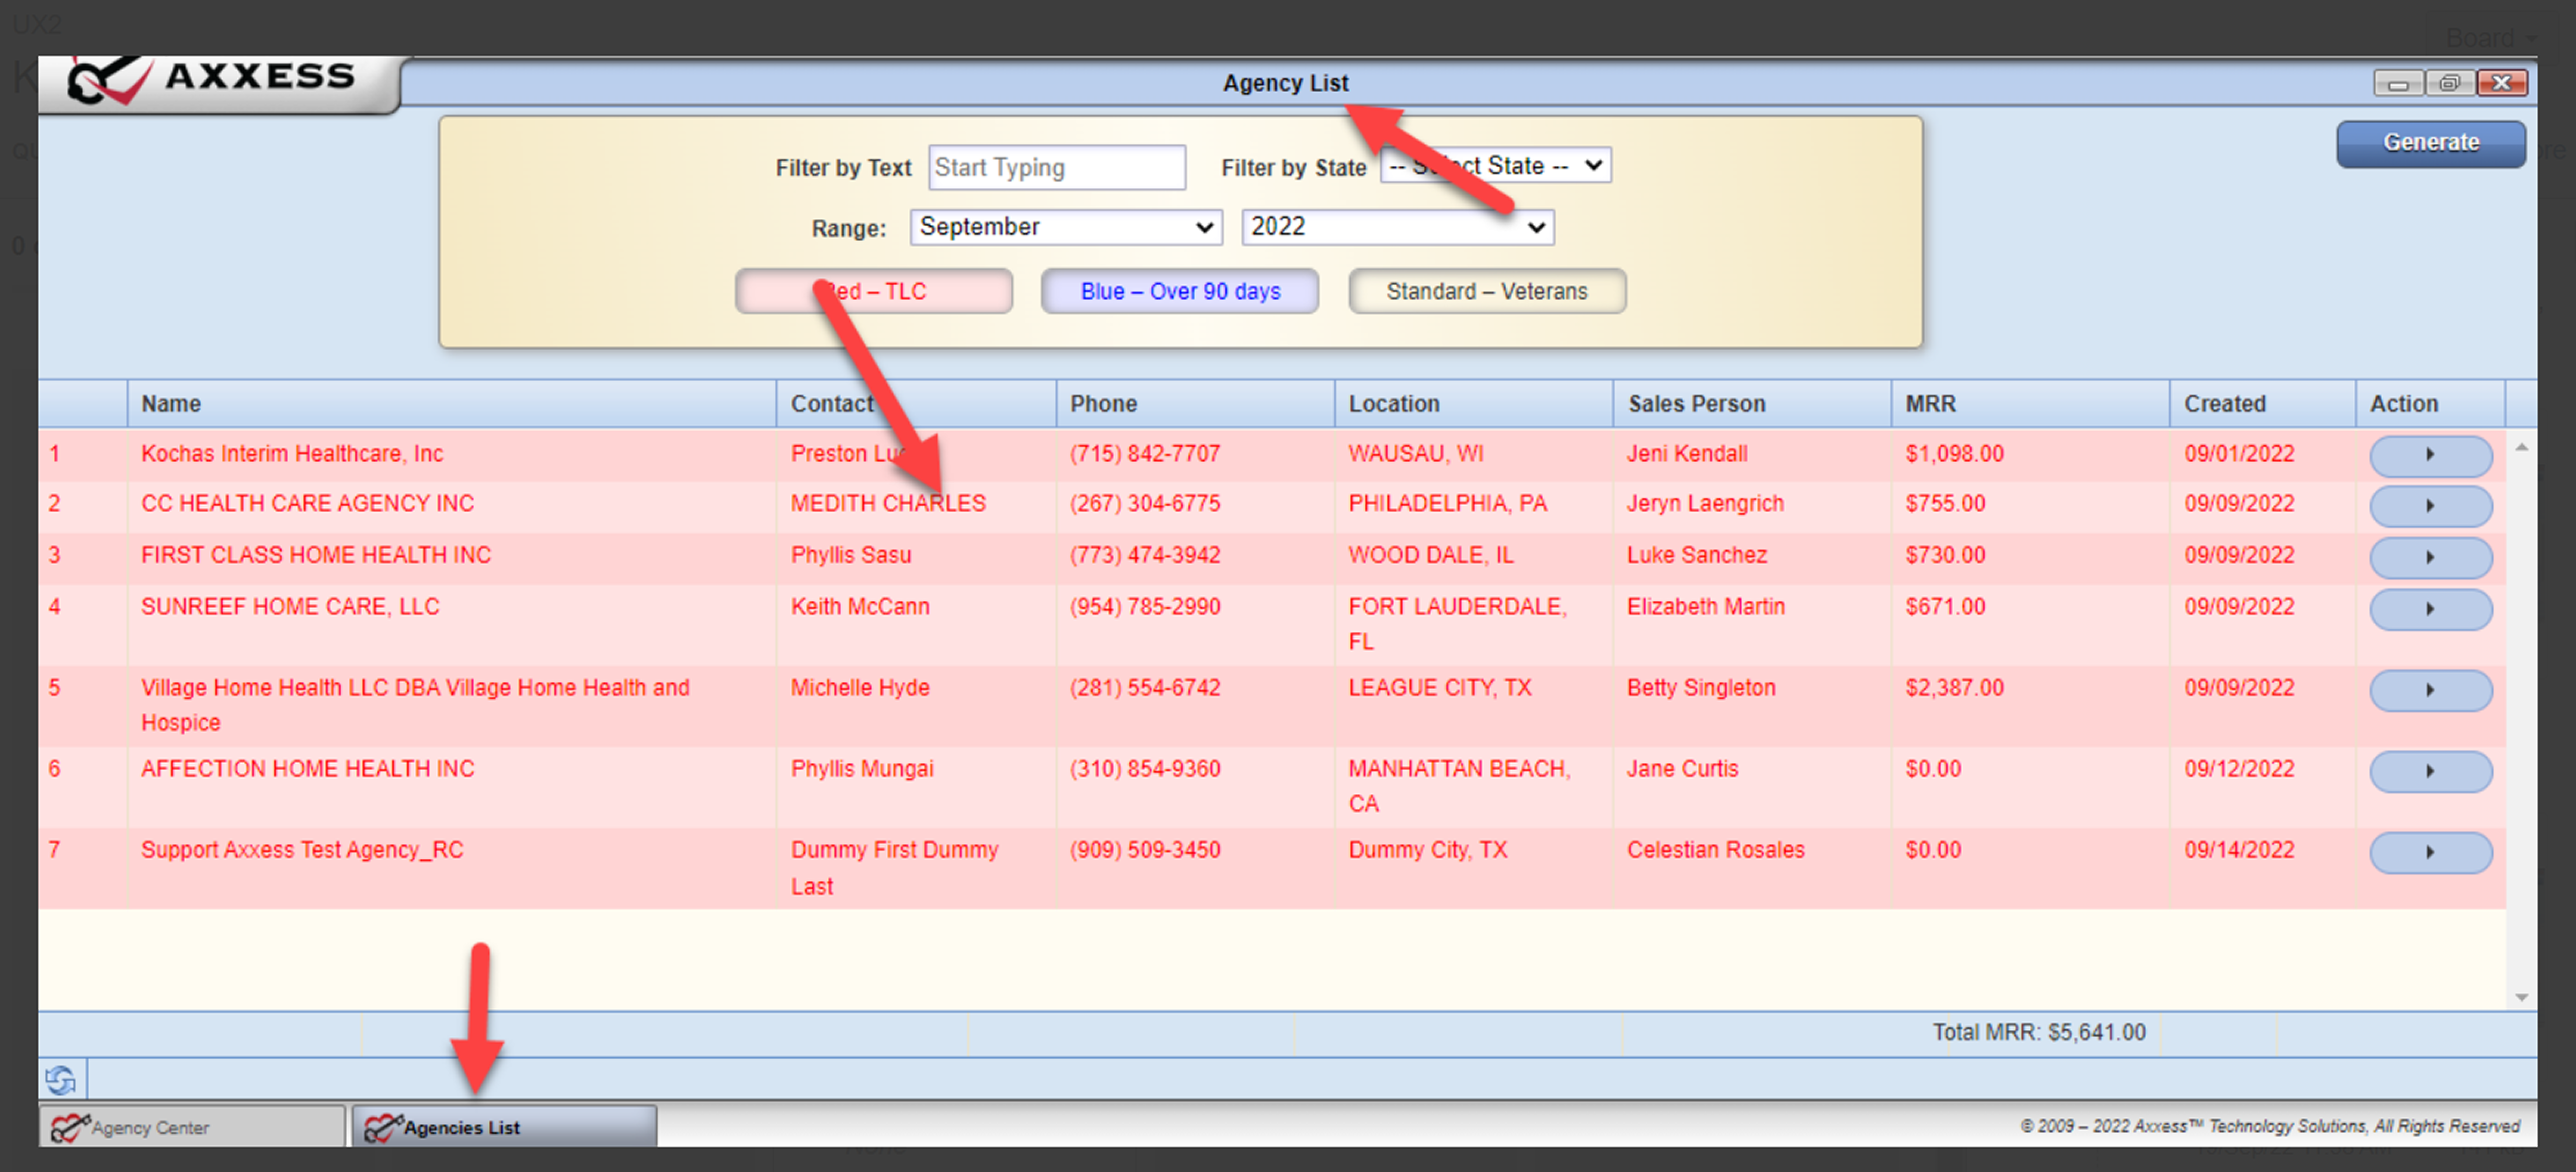Select FIRST CLASS HOME HEALTH INC name
Image resolution: width=2576 pixels, height=1172 pixels.
(x=316, y=555)
